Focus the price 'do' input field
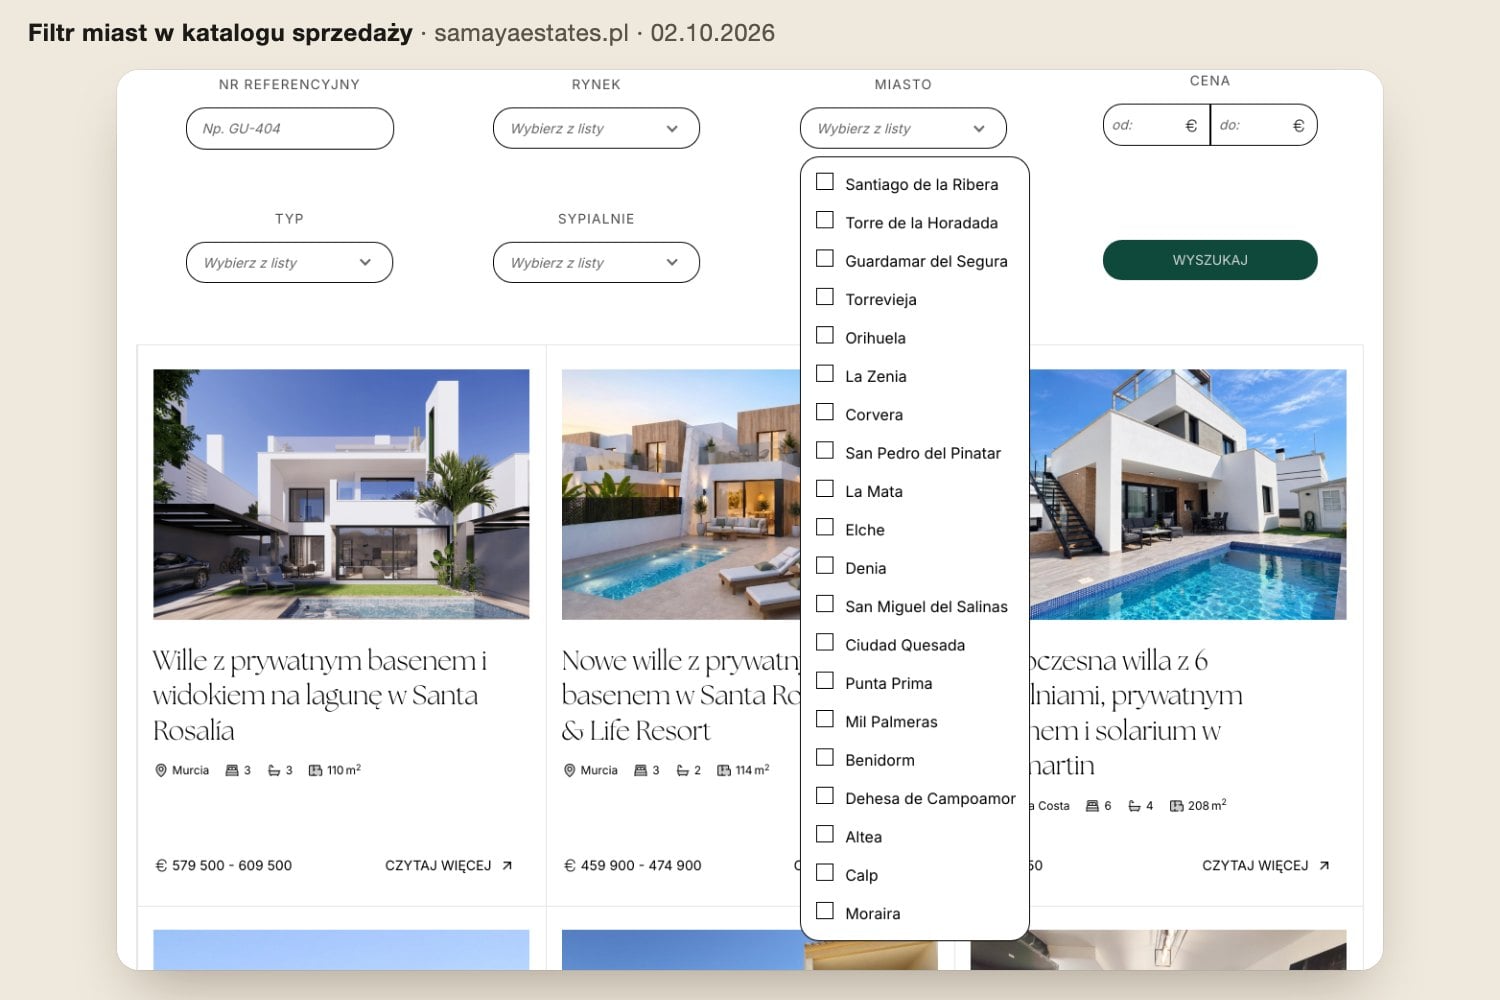 point(1264,125)
